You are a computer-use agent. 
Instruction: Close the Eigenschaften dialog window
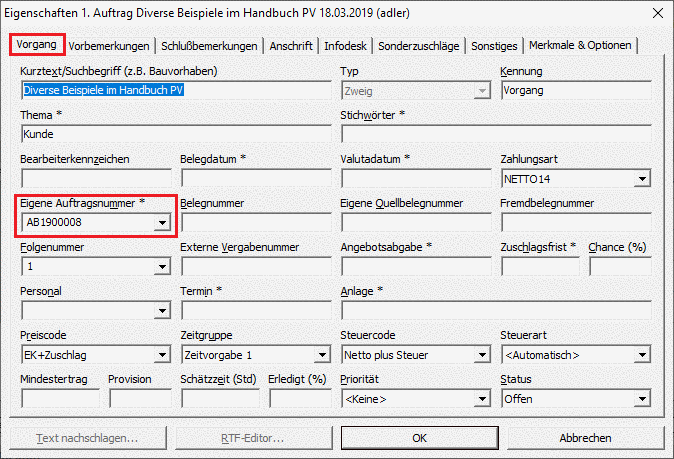coord(658,13)
